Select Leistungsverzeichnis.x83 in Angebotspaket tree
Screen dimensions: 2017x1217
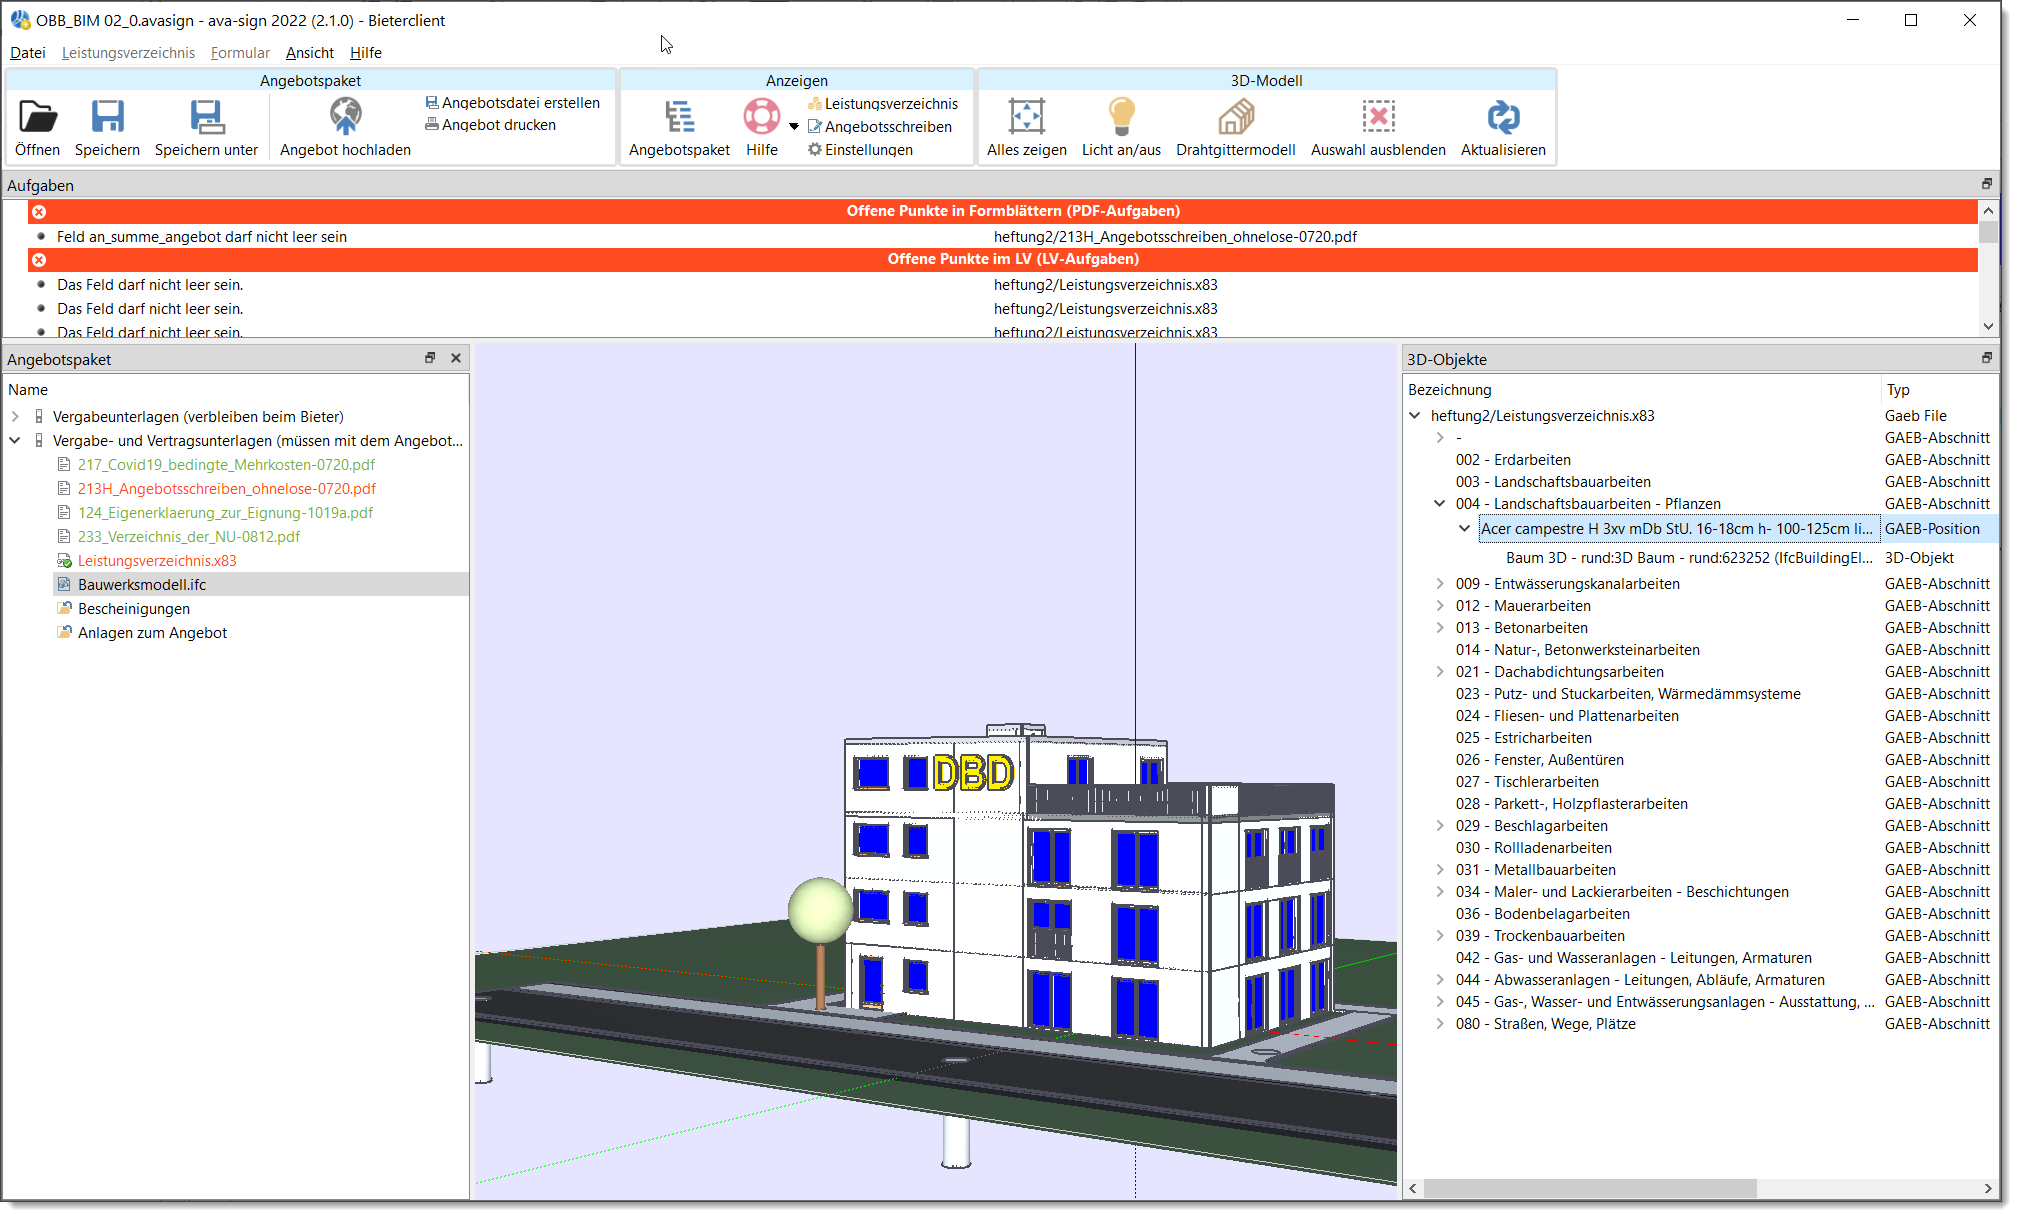(157, 561)
